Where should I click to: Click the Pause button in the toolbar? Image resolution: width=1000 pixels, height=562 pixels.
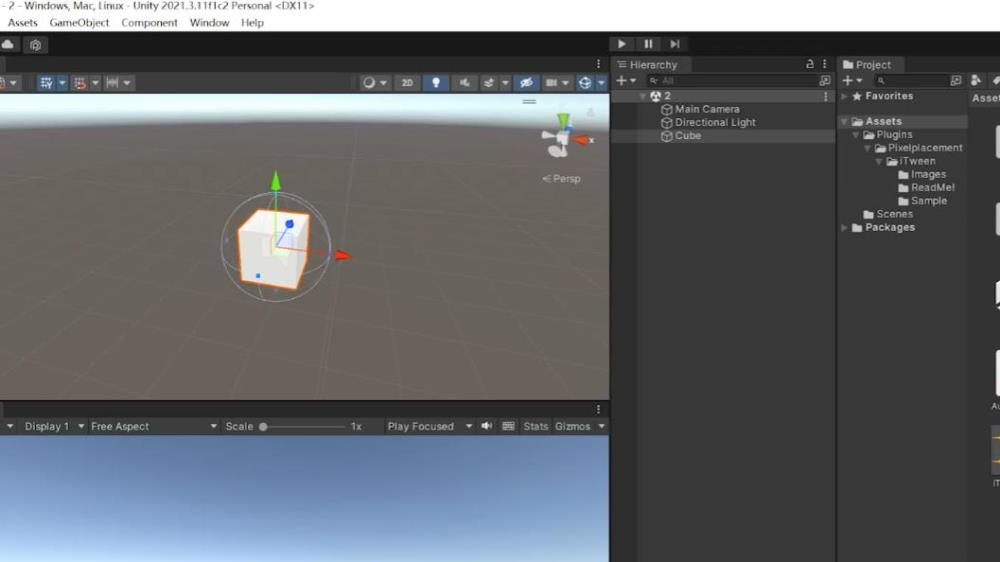[648, 44]
